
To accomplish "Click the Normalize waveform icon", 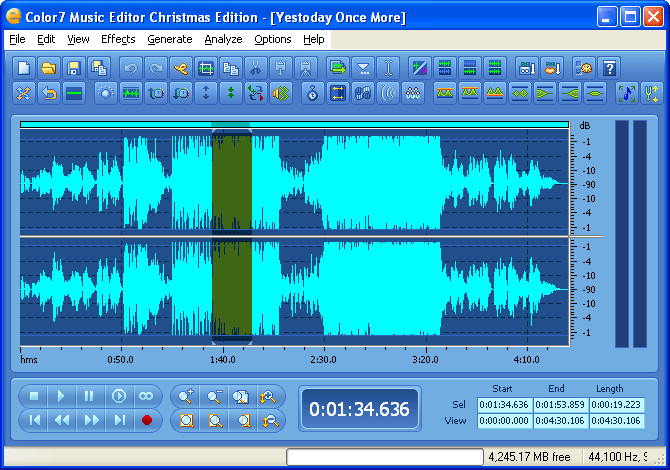I will (x=130, y=93).
